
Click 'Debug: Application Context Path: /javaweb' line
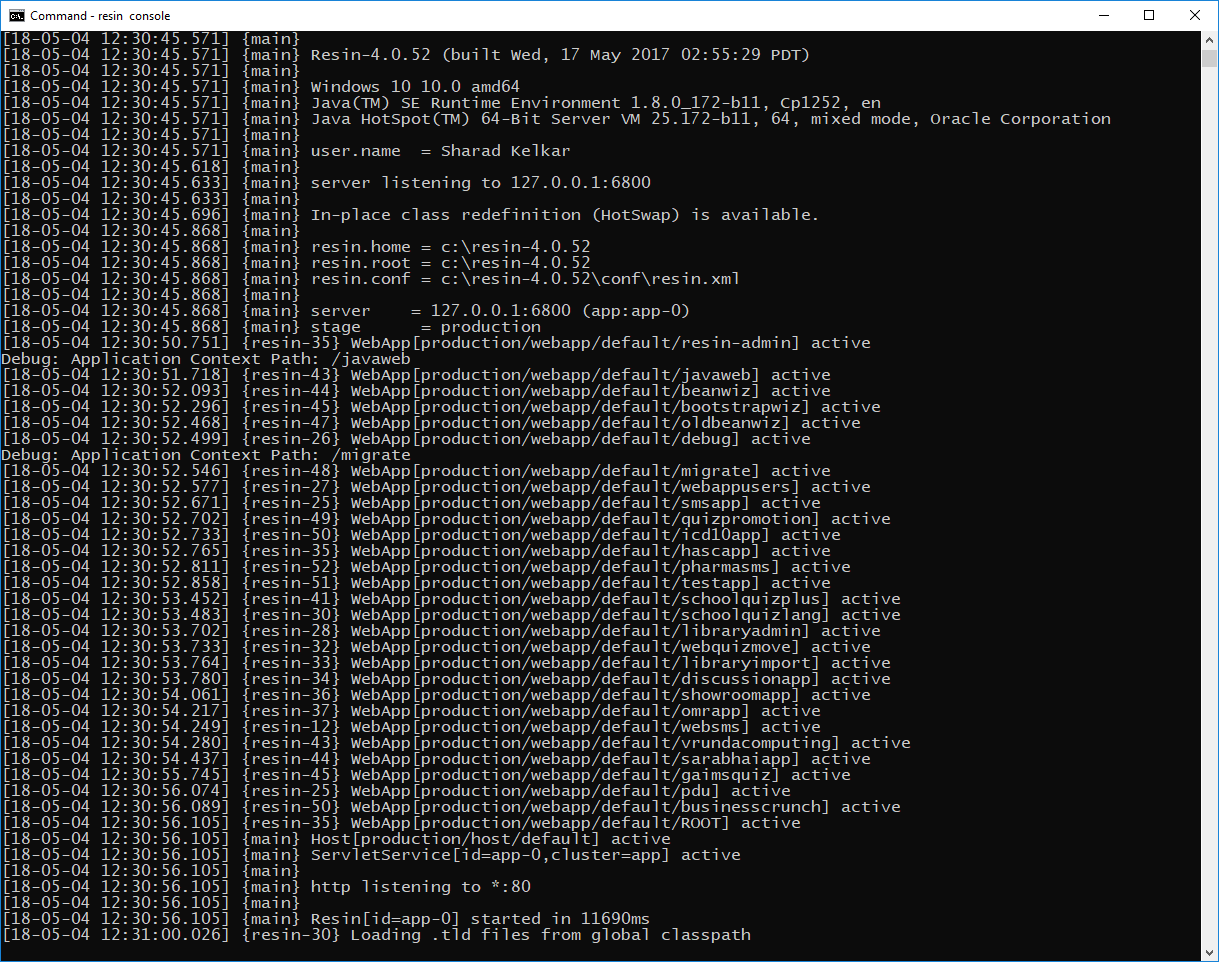[x=206, y=359]
